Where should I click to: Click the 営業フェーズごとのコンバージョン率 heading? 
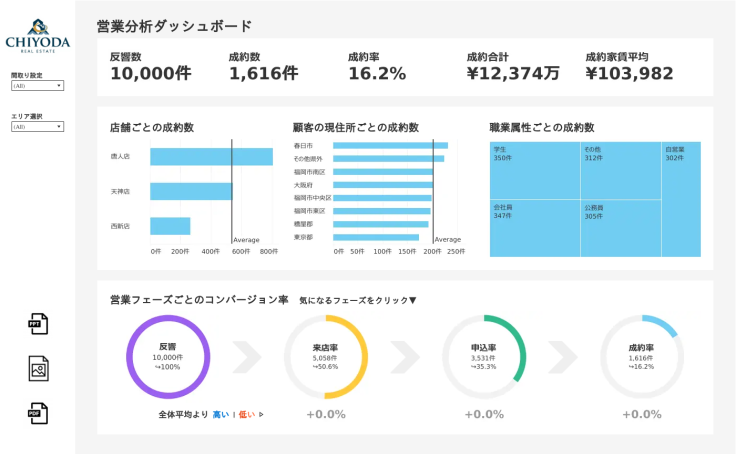click(x=199, y=300)
